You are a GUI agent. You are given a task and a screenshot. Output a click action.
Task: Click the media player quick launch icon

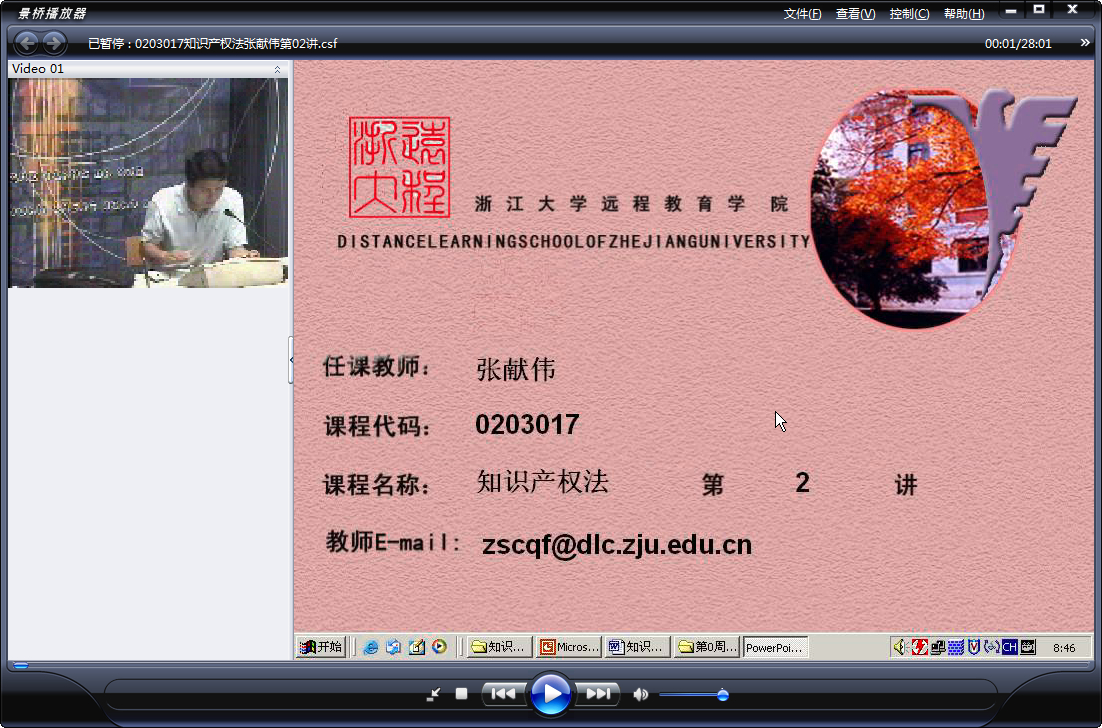point(439,646)
